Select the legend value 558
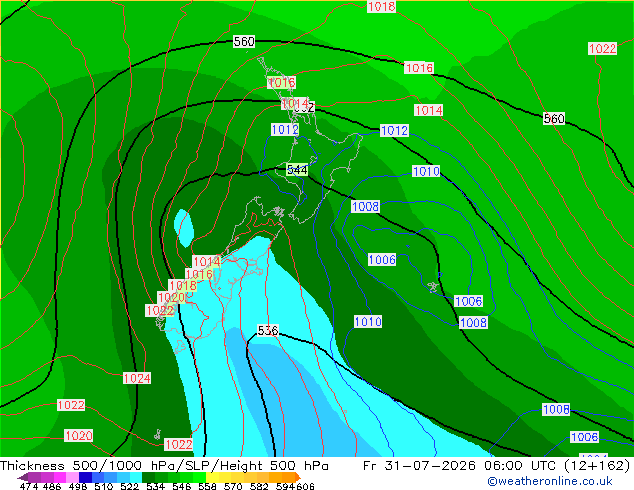634x490 pixels. coord(207,486)
